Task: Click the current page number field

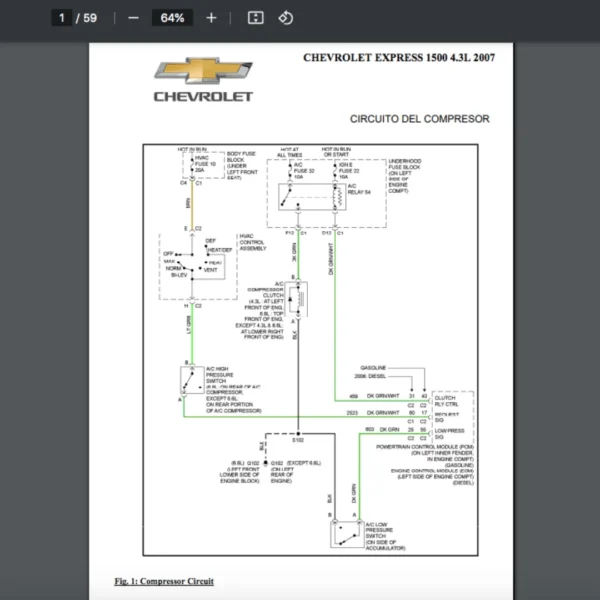Action: [62, 18]
